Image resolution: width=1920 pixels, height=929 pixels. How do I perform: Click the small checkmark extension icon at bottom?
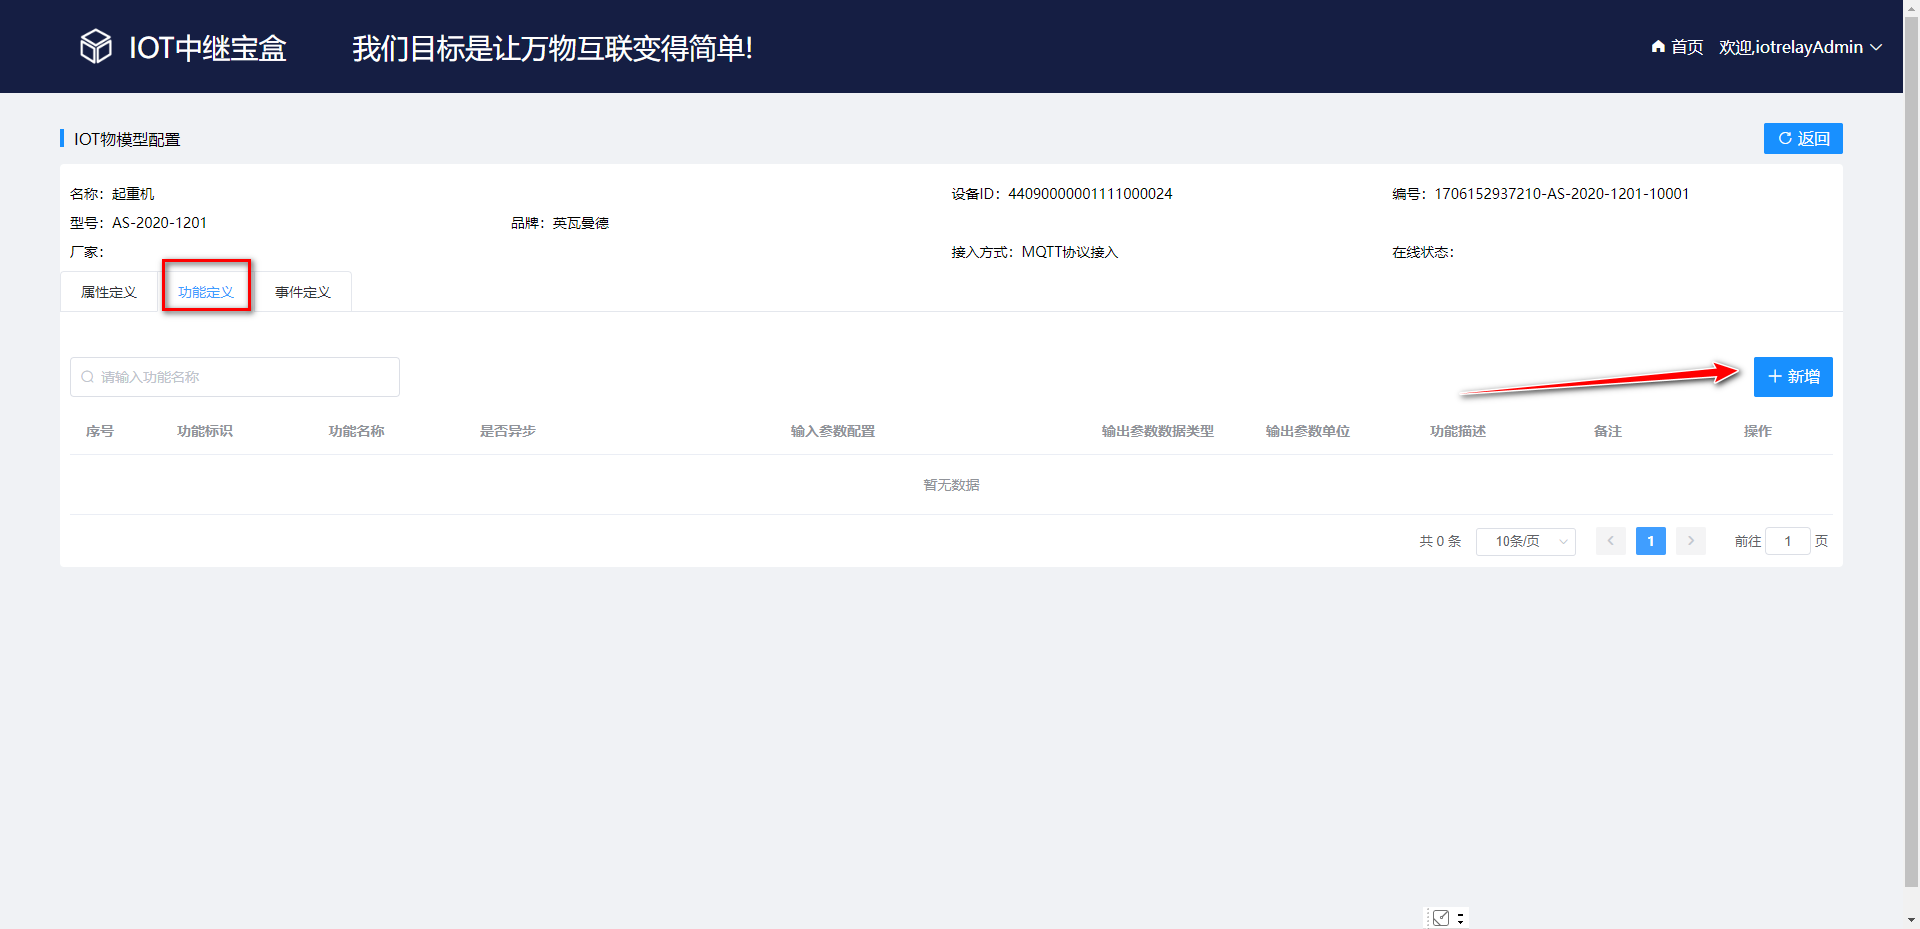(1440, 916)
